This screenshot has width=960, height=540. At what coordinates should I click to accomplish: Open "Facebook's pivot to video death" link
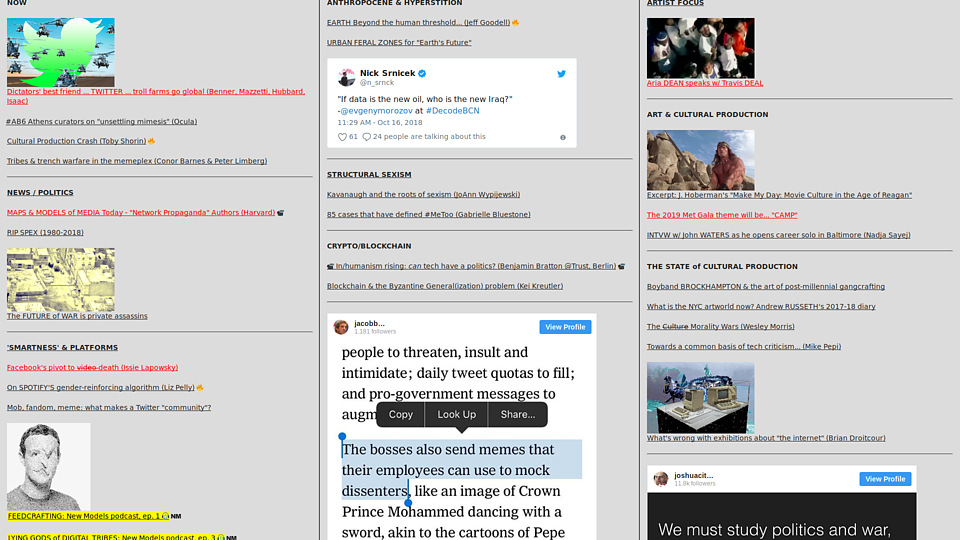[x=77, y=368]
